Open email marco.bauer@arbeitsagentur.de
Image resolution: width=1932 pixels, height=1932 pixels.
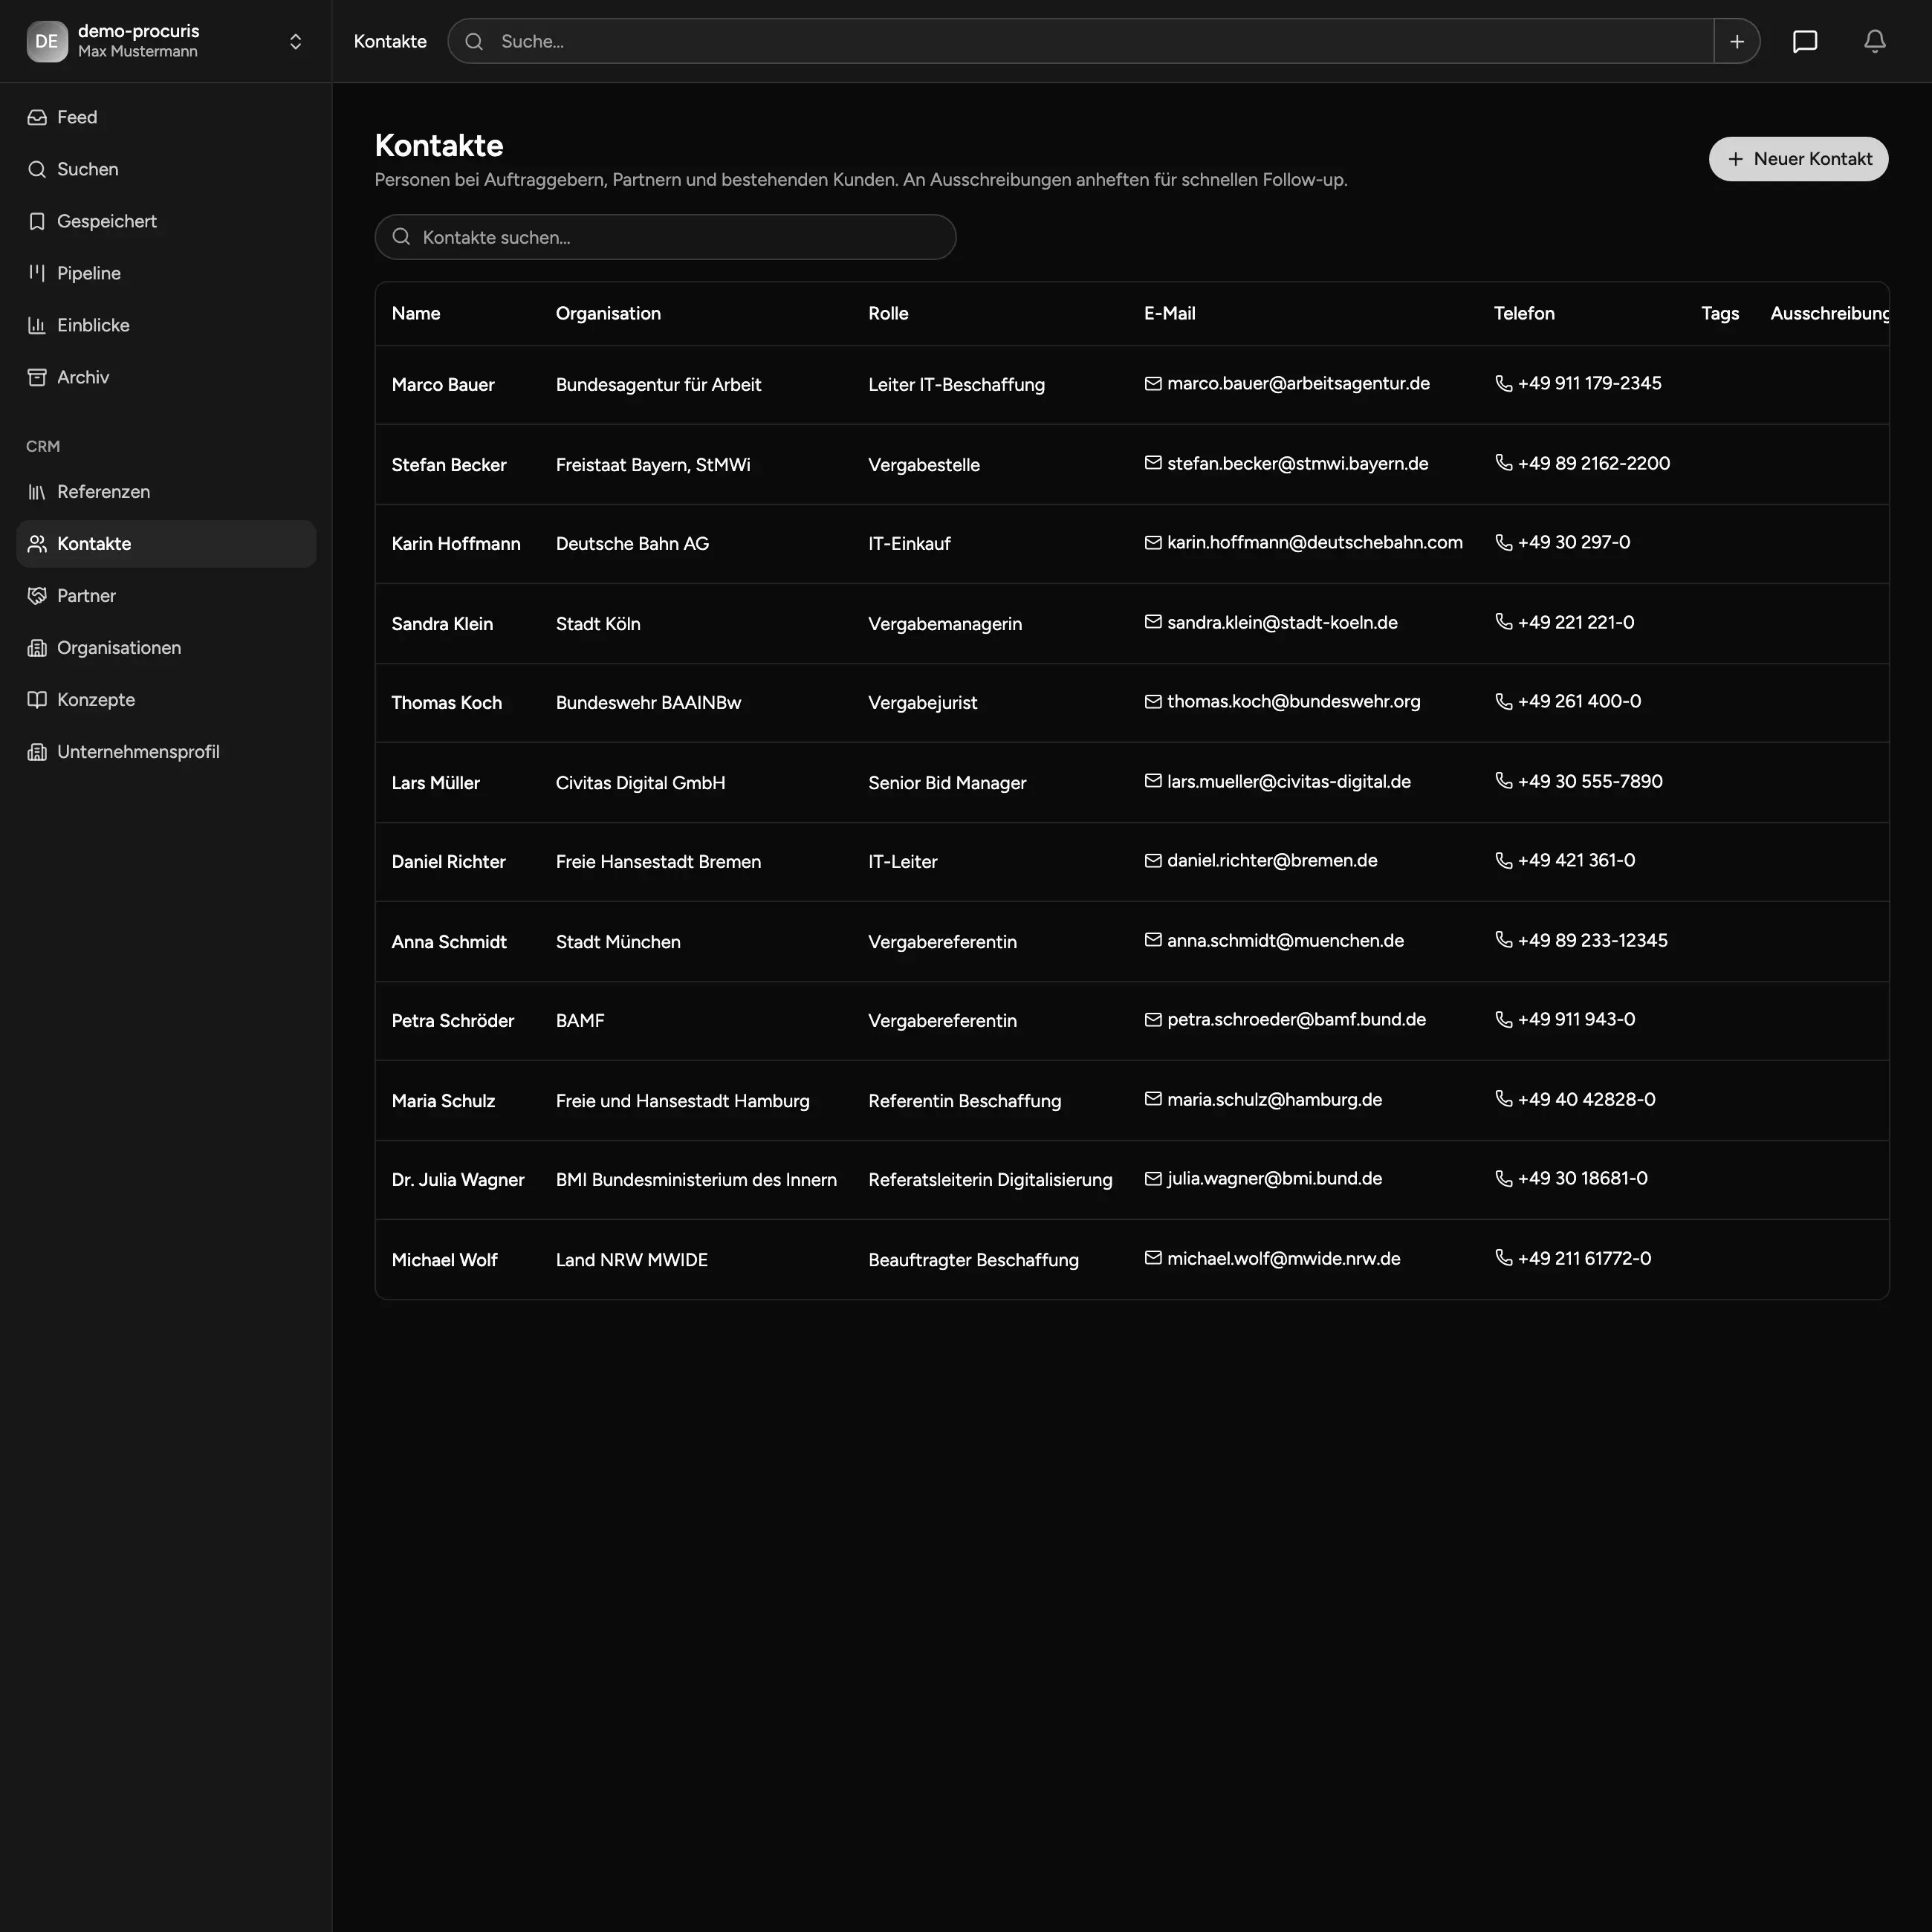(1298, 384)
